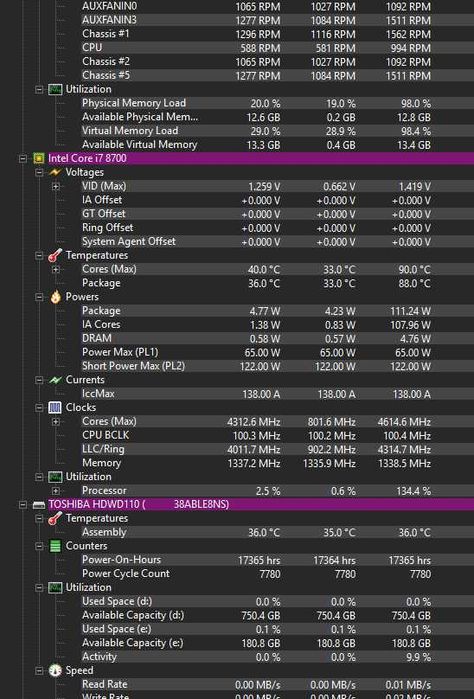Select the LLC/Ring clock row
The width and height of the screenshot is (474, 699).
click(277, 449)
